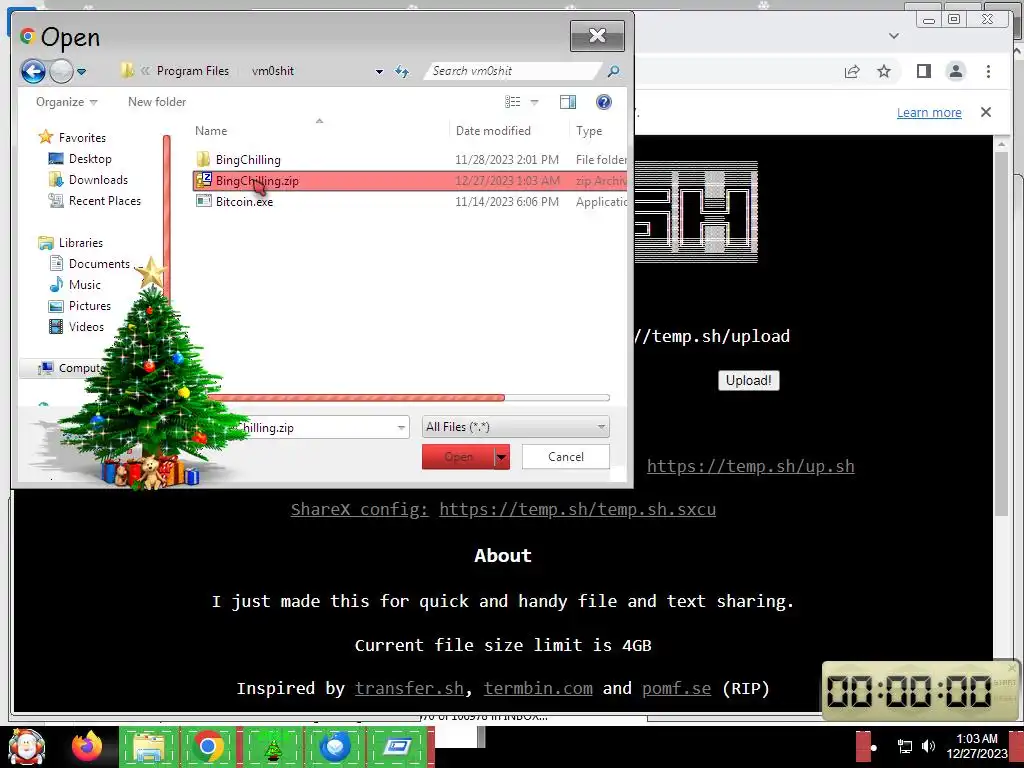Select the BingChilling folder
The height and width of the screenshot is (768, 1024).
tap(248, 159)
